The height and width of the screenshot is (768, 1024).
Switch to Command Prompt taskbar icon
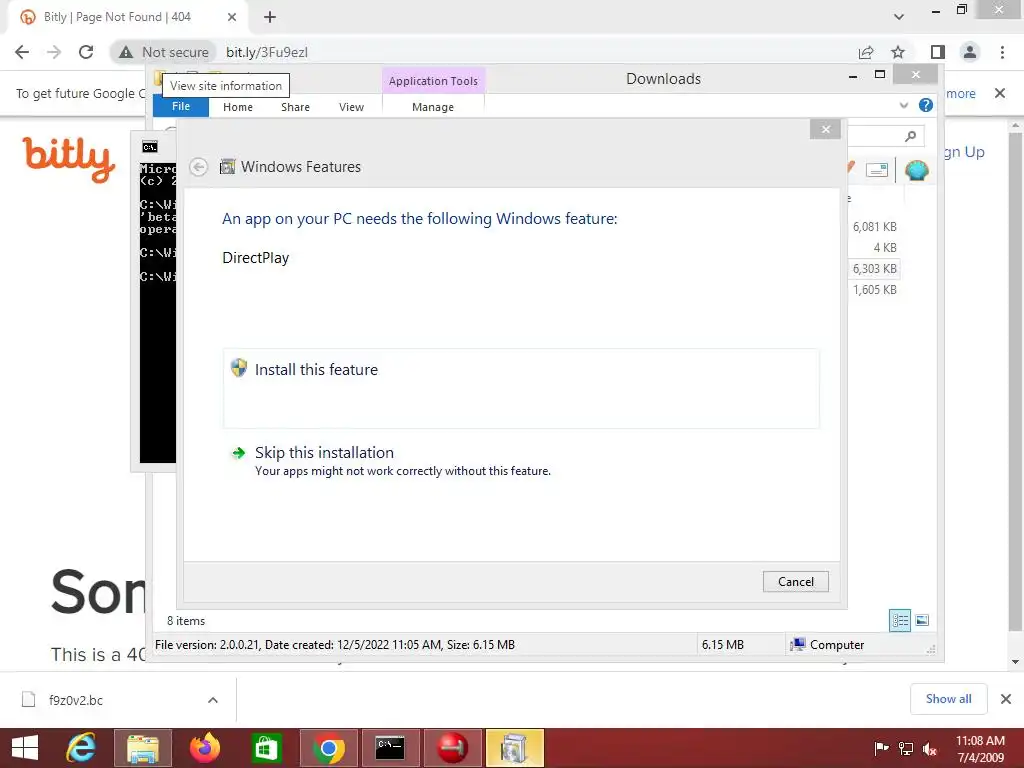click(x=390, y=748)
